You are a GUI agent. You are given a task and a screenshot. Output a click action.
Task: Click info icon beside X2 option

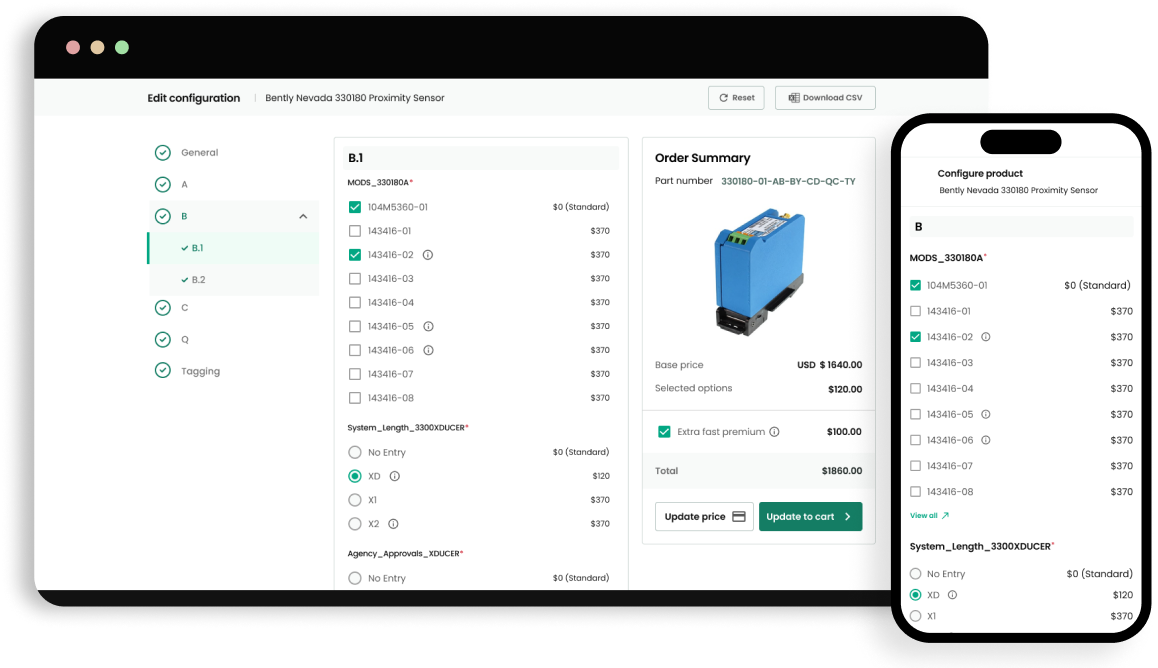[x=394, y=524]
